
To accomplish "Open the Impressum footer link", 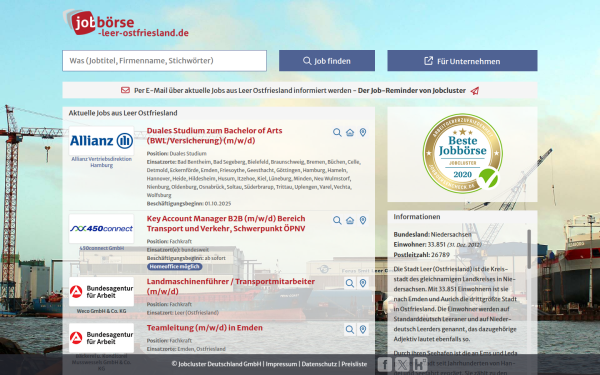I will click(x=281, y=364).
